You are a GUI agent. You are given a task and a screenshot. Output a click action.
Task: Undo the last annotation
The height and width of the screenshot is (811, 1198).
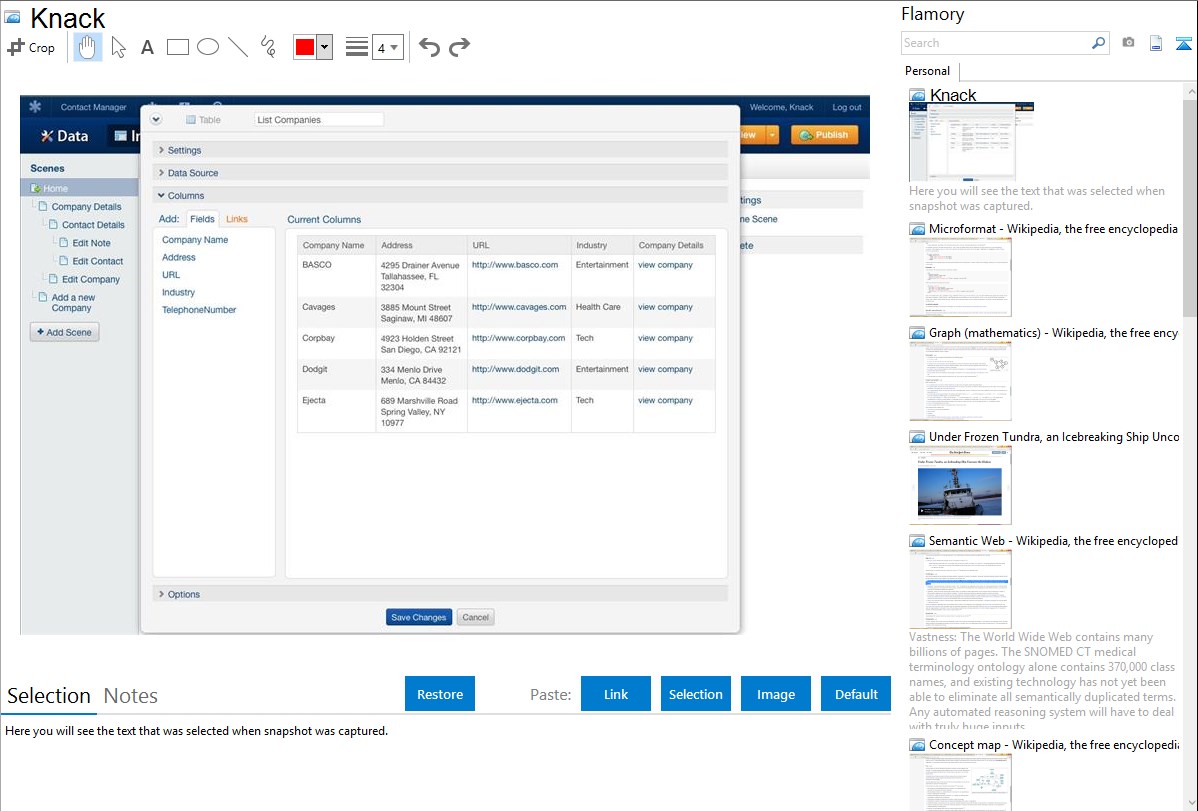429,47
